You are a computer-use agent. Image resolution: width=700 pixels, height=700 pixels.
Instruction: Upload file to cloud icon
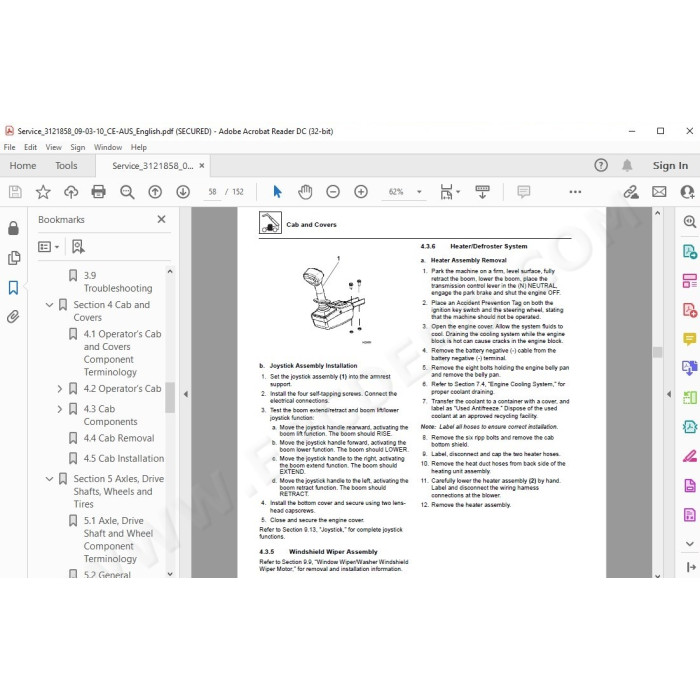coord(71,192)
